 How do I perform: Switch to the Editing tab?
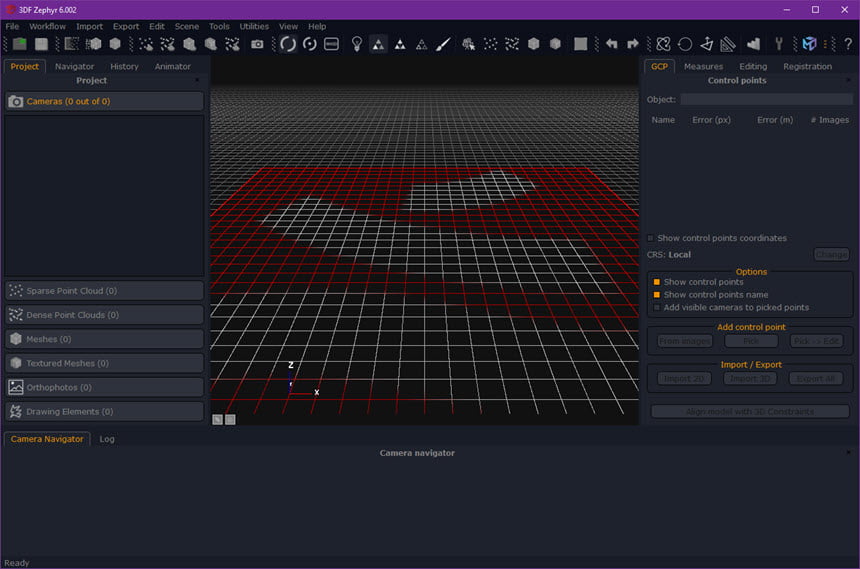click(x=753, y=66)
